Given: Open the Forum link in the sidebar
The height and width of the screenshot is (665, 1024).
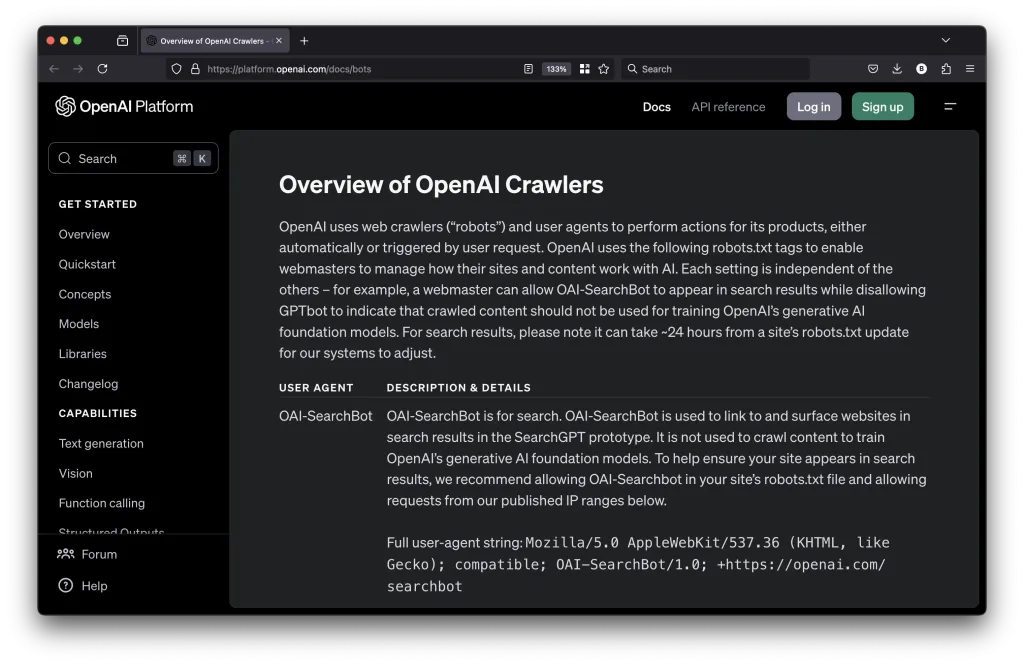Looking at the screenshot, I should (98, 554).
